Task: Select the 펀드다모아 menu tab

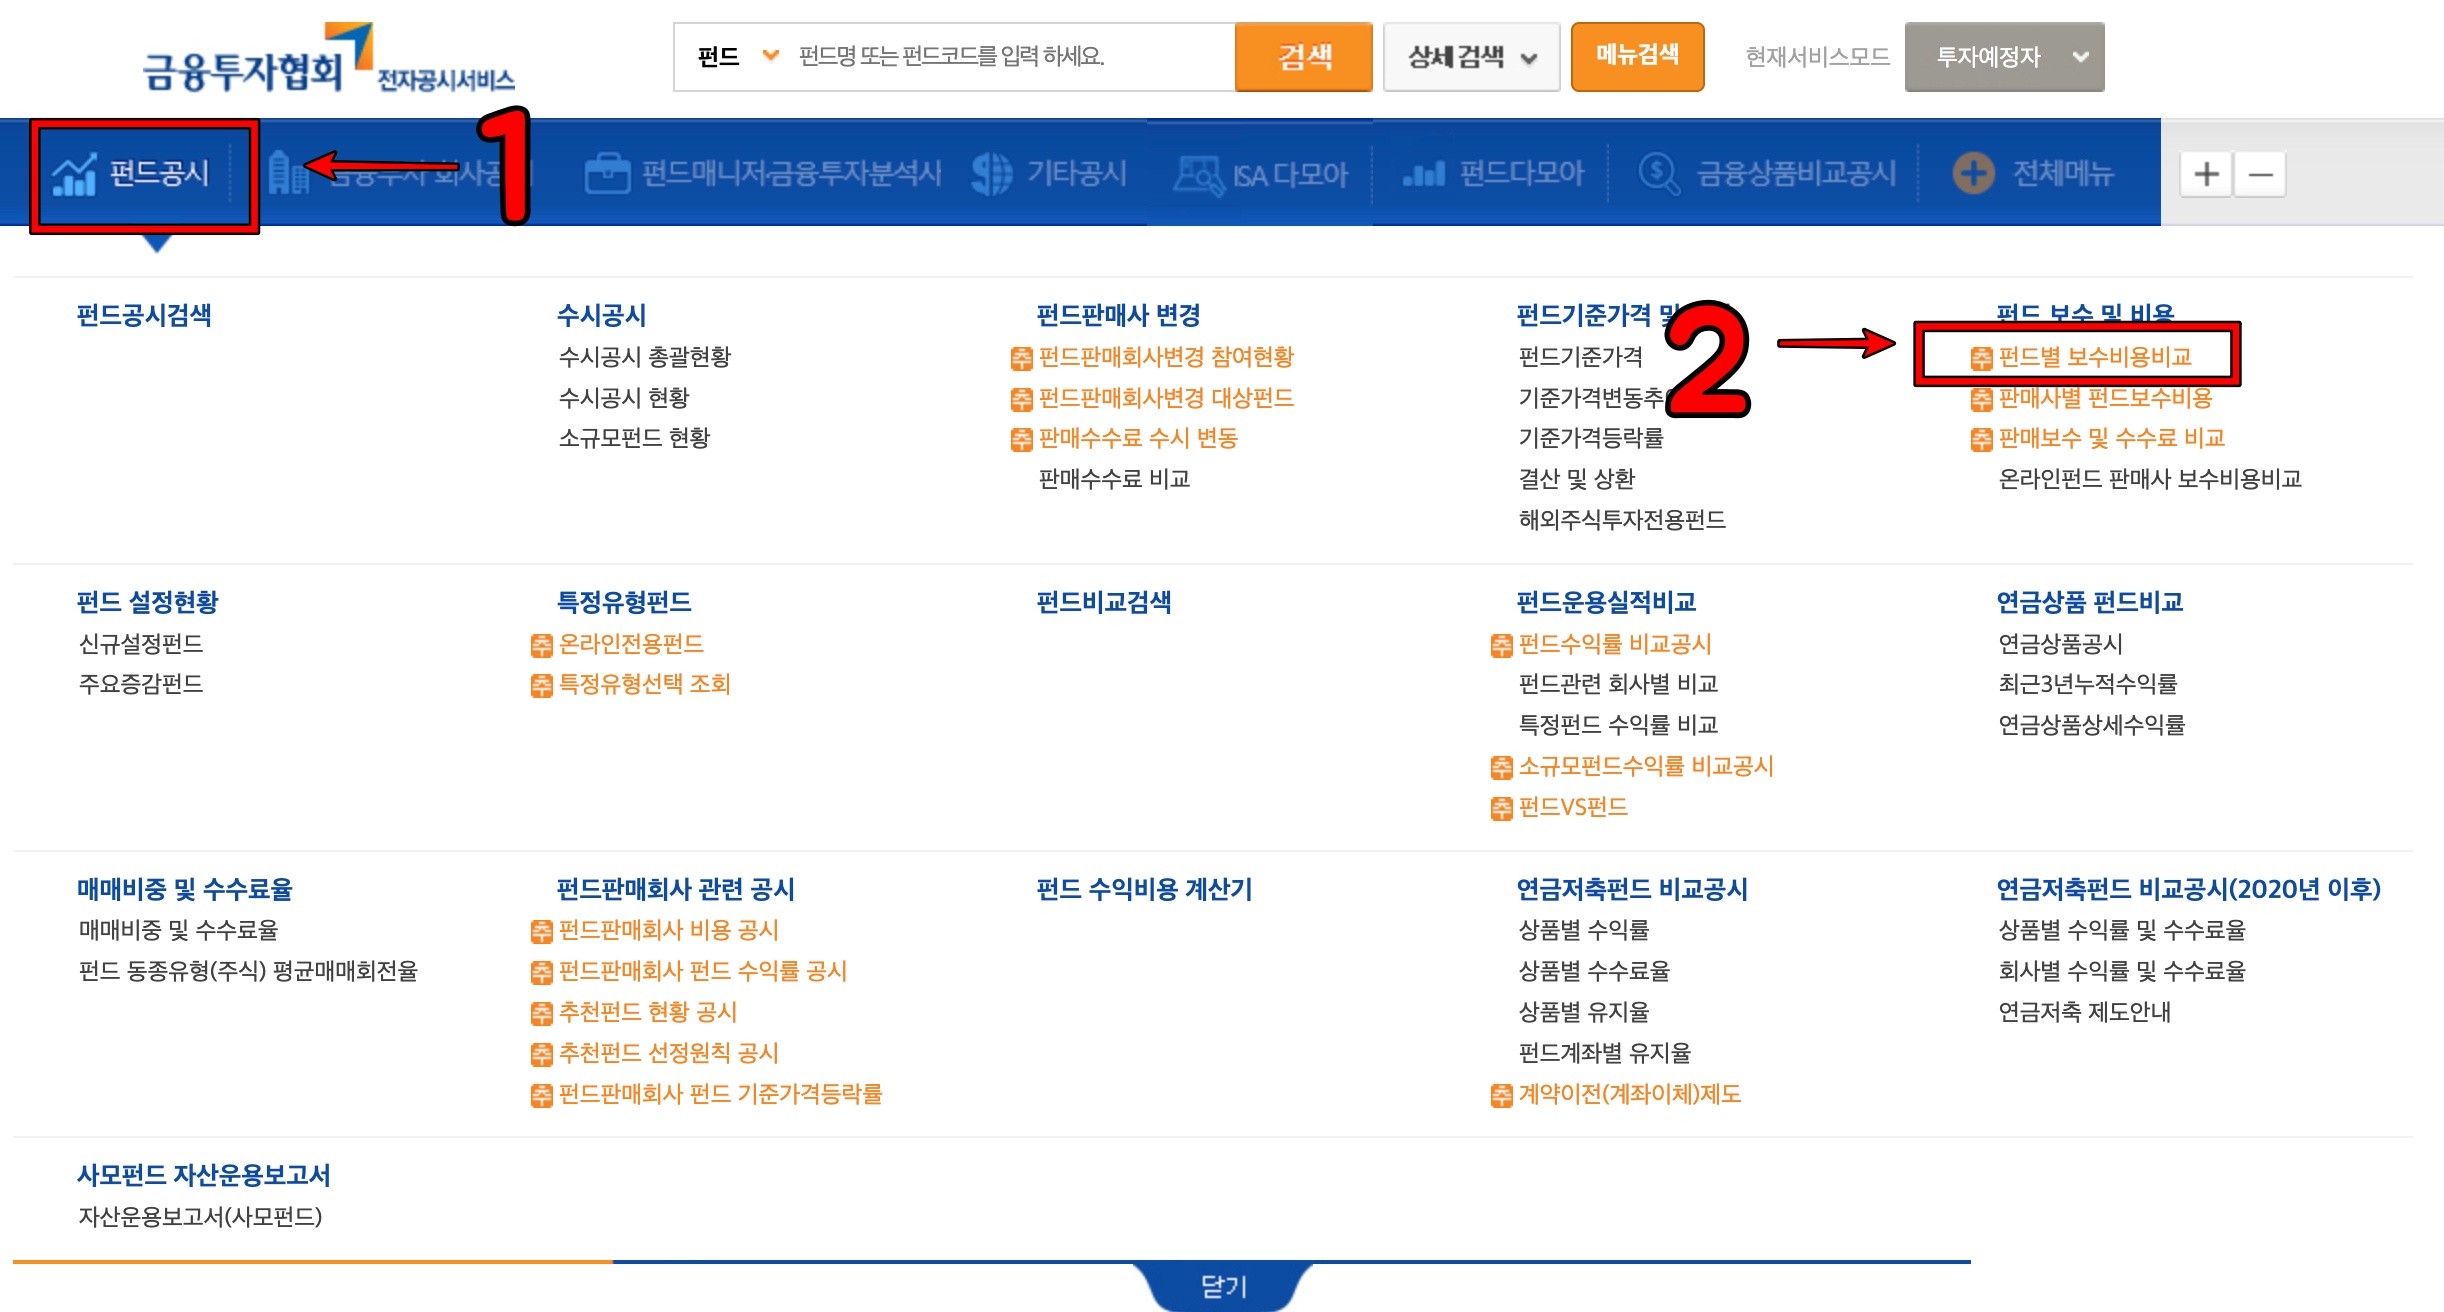Action: [x=1520, y=174]
